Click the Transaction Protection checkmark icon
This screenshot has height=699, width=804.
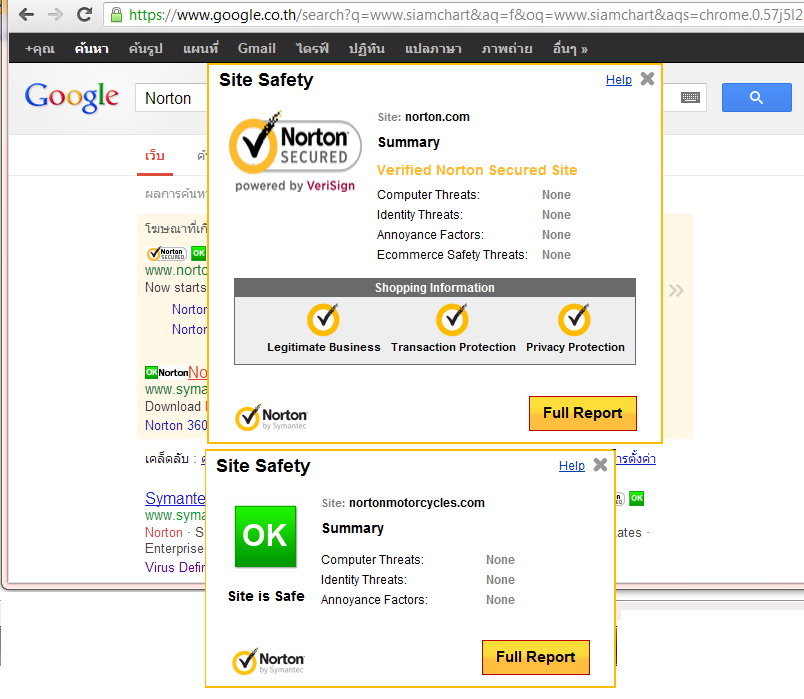pyautogui.click(x=452, y=319)
